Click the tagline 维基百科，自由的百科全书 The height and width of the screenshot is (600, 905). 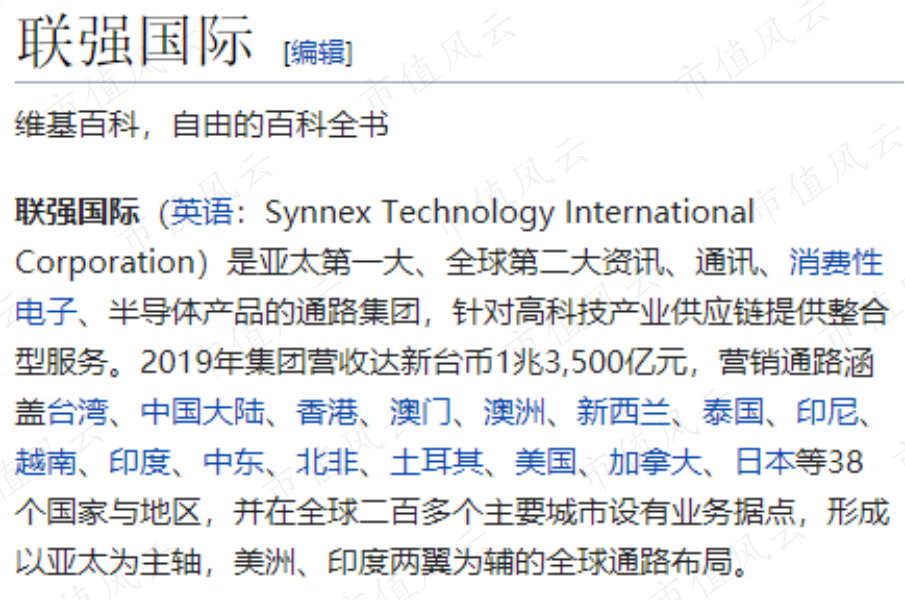201,125
